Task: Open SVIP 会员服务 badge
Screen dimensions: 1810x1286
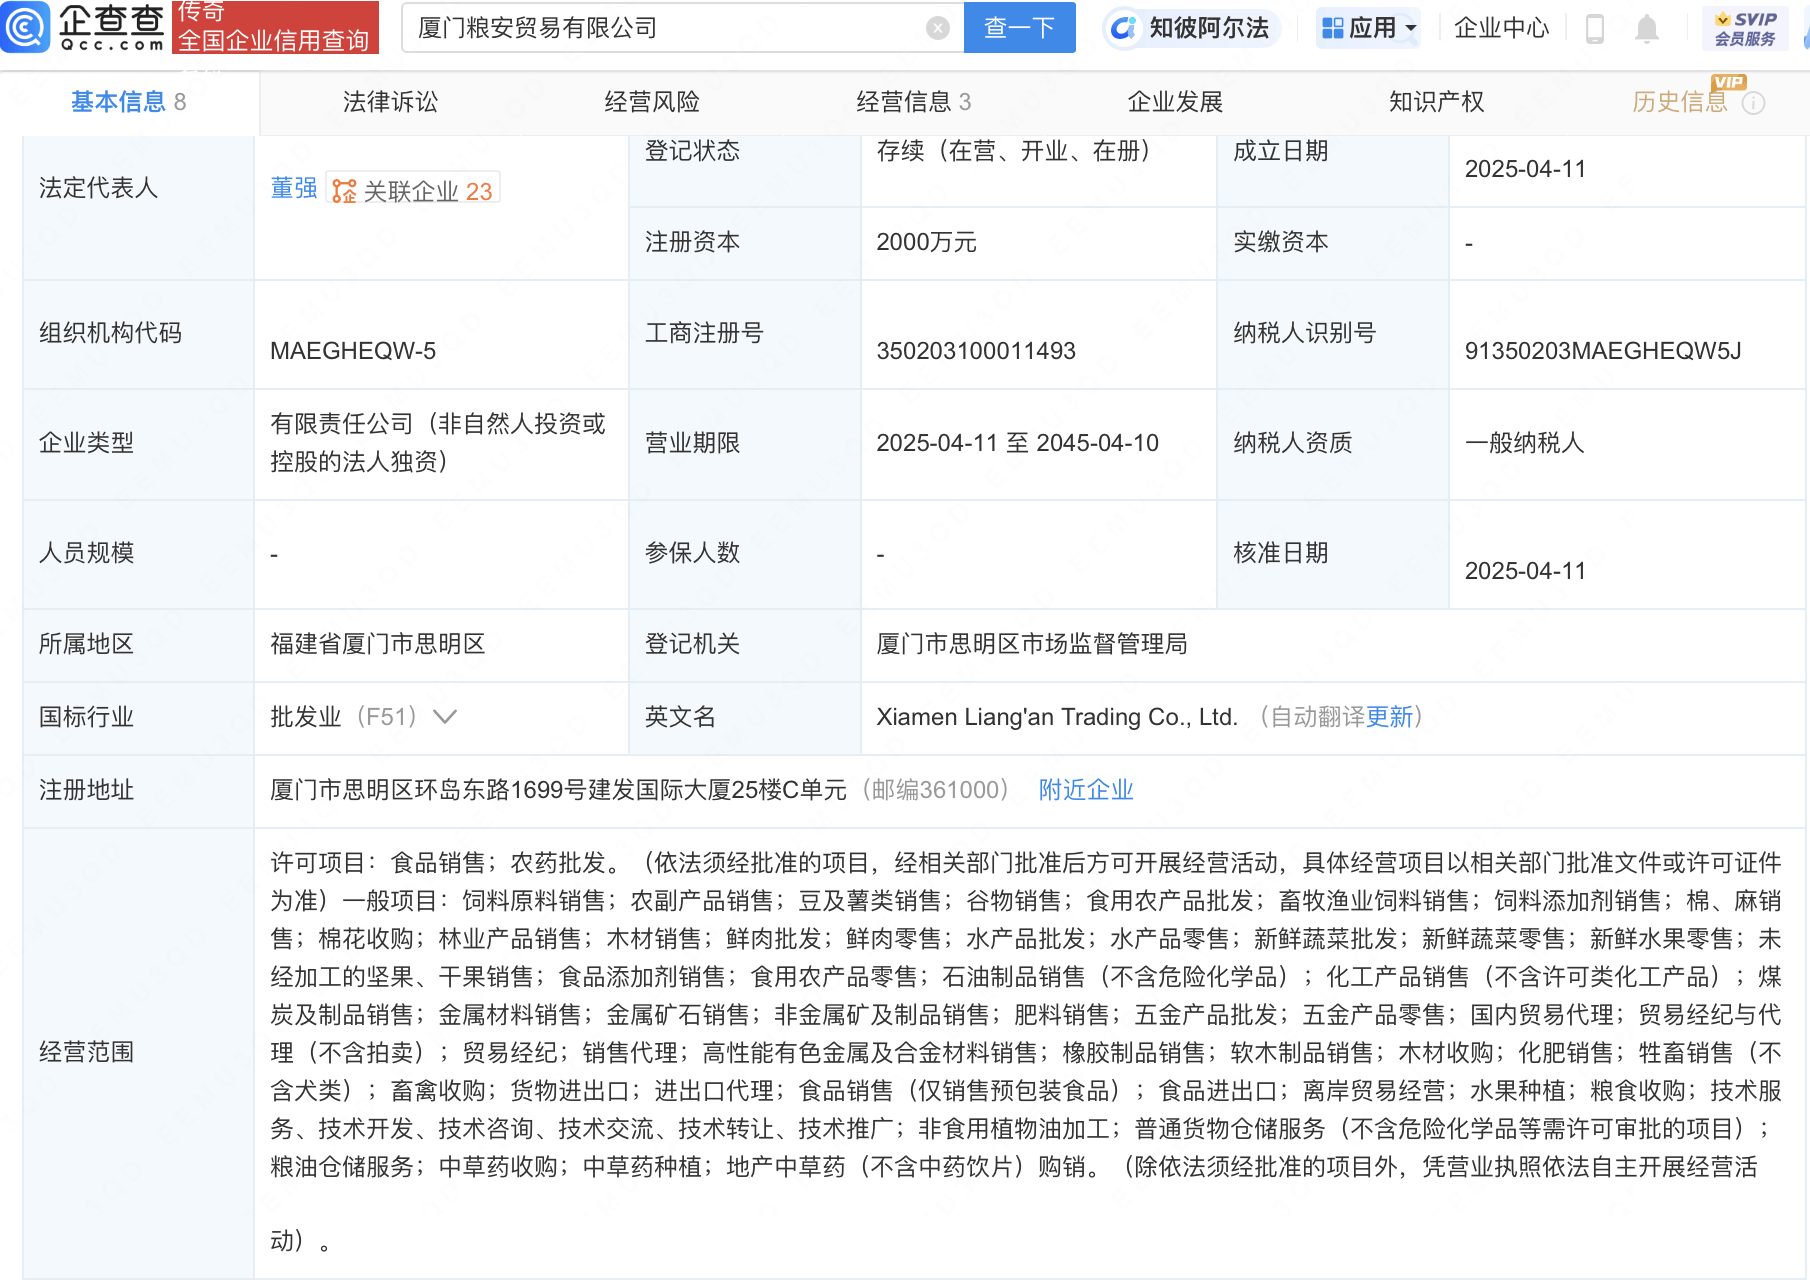Action: pos(1745,28)
